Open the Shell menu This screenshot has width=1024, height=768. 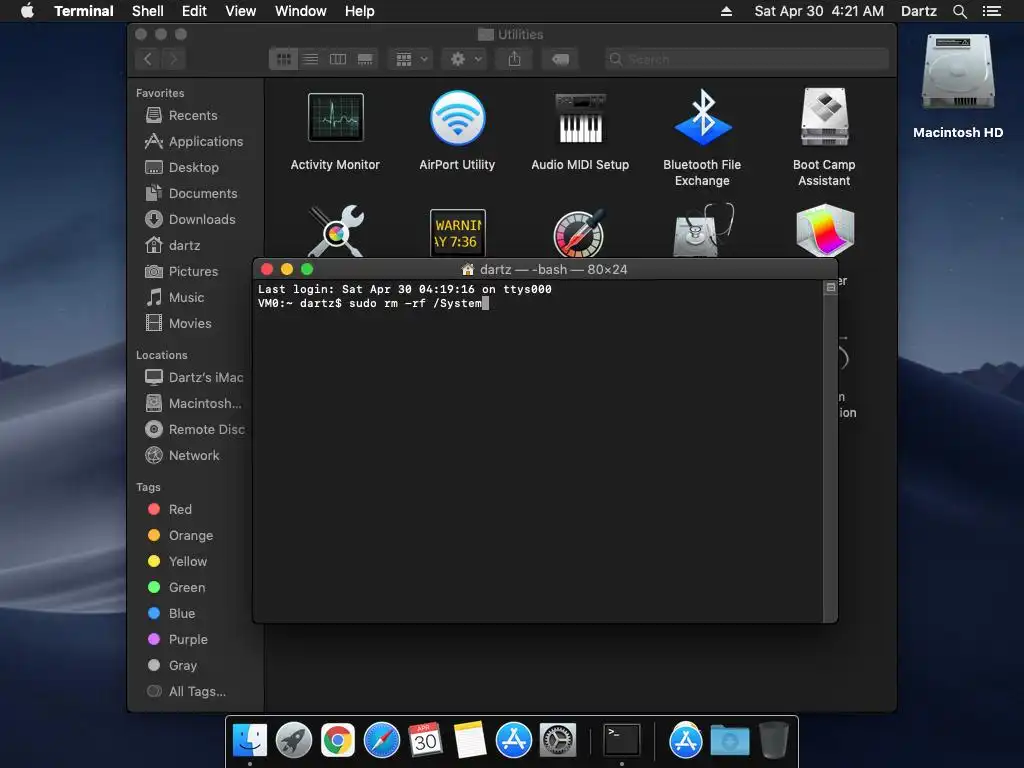tap(148, 11)
